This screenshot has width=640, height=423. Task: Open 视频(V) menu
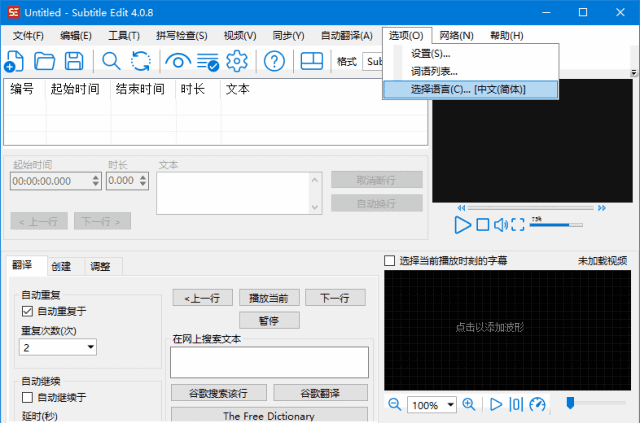[240, 36]
